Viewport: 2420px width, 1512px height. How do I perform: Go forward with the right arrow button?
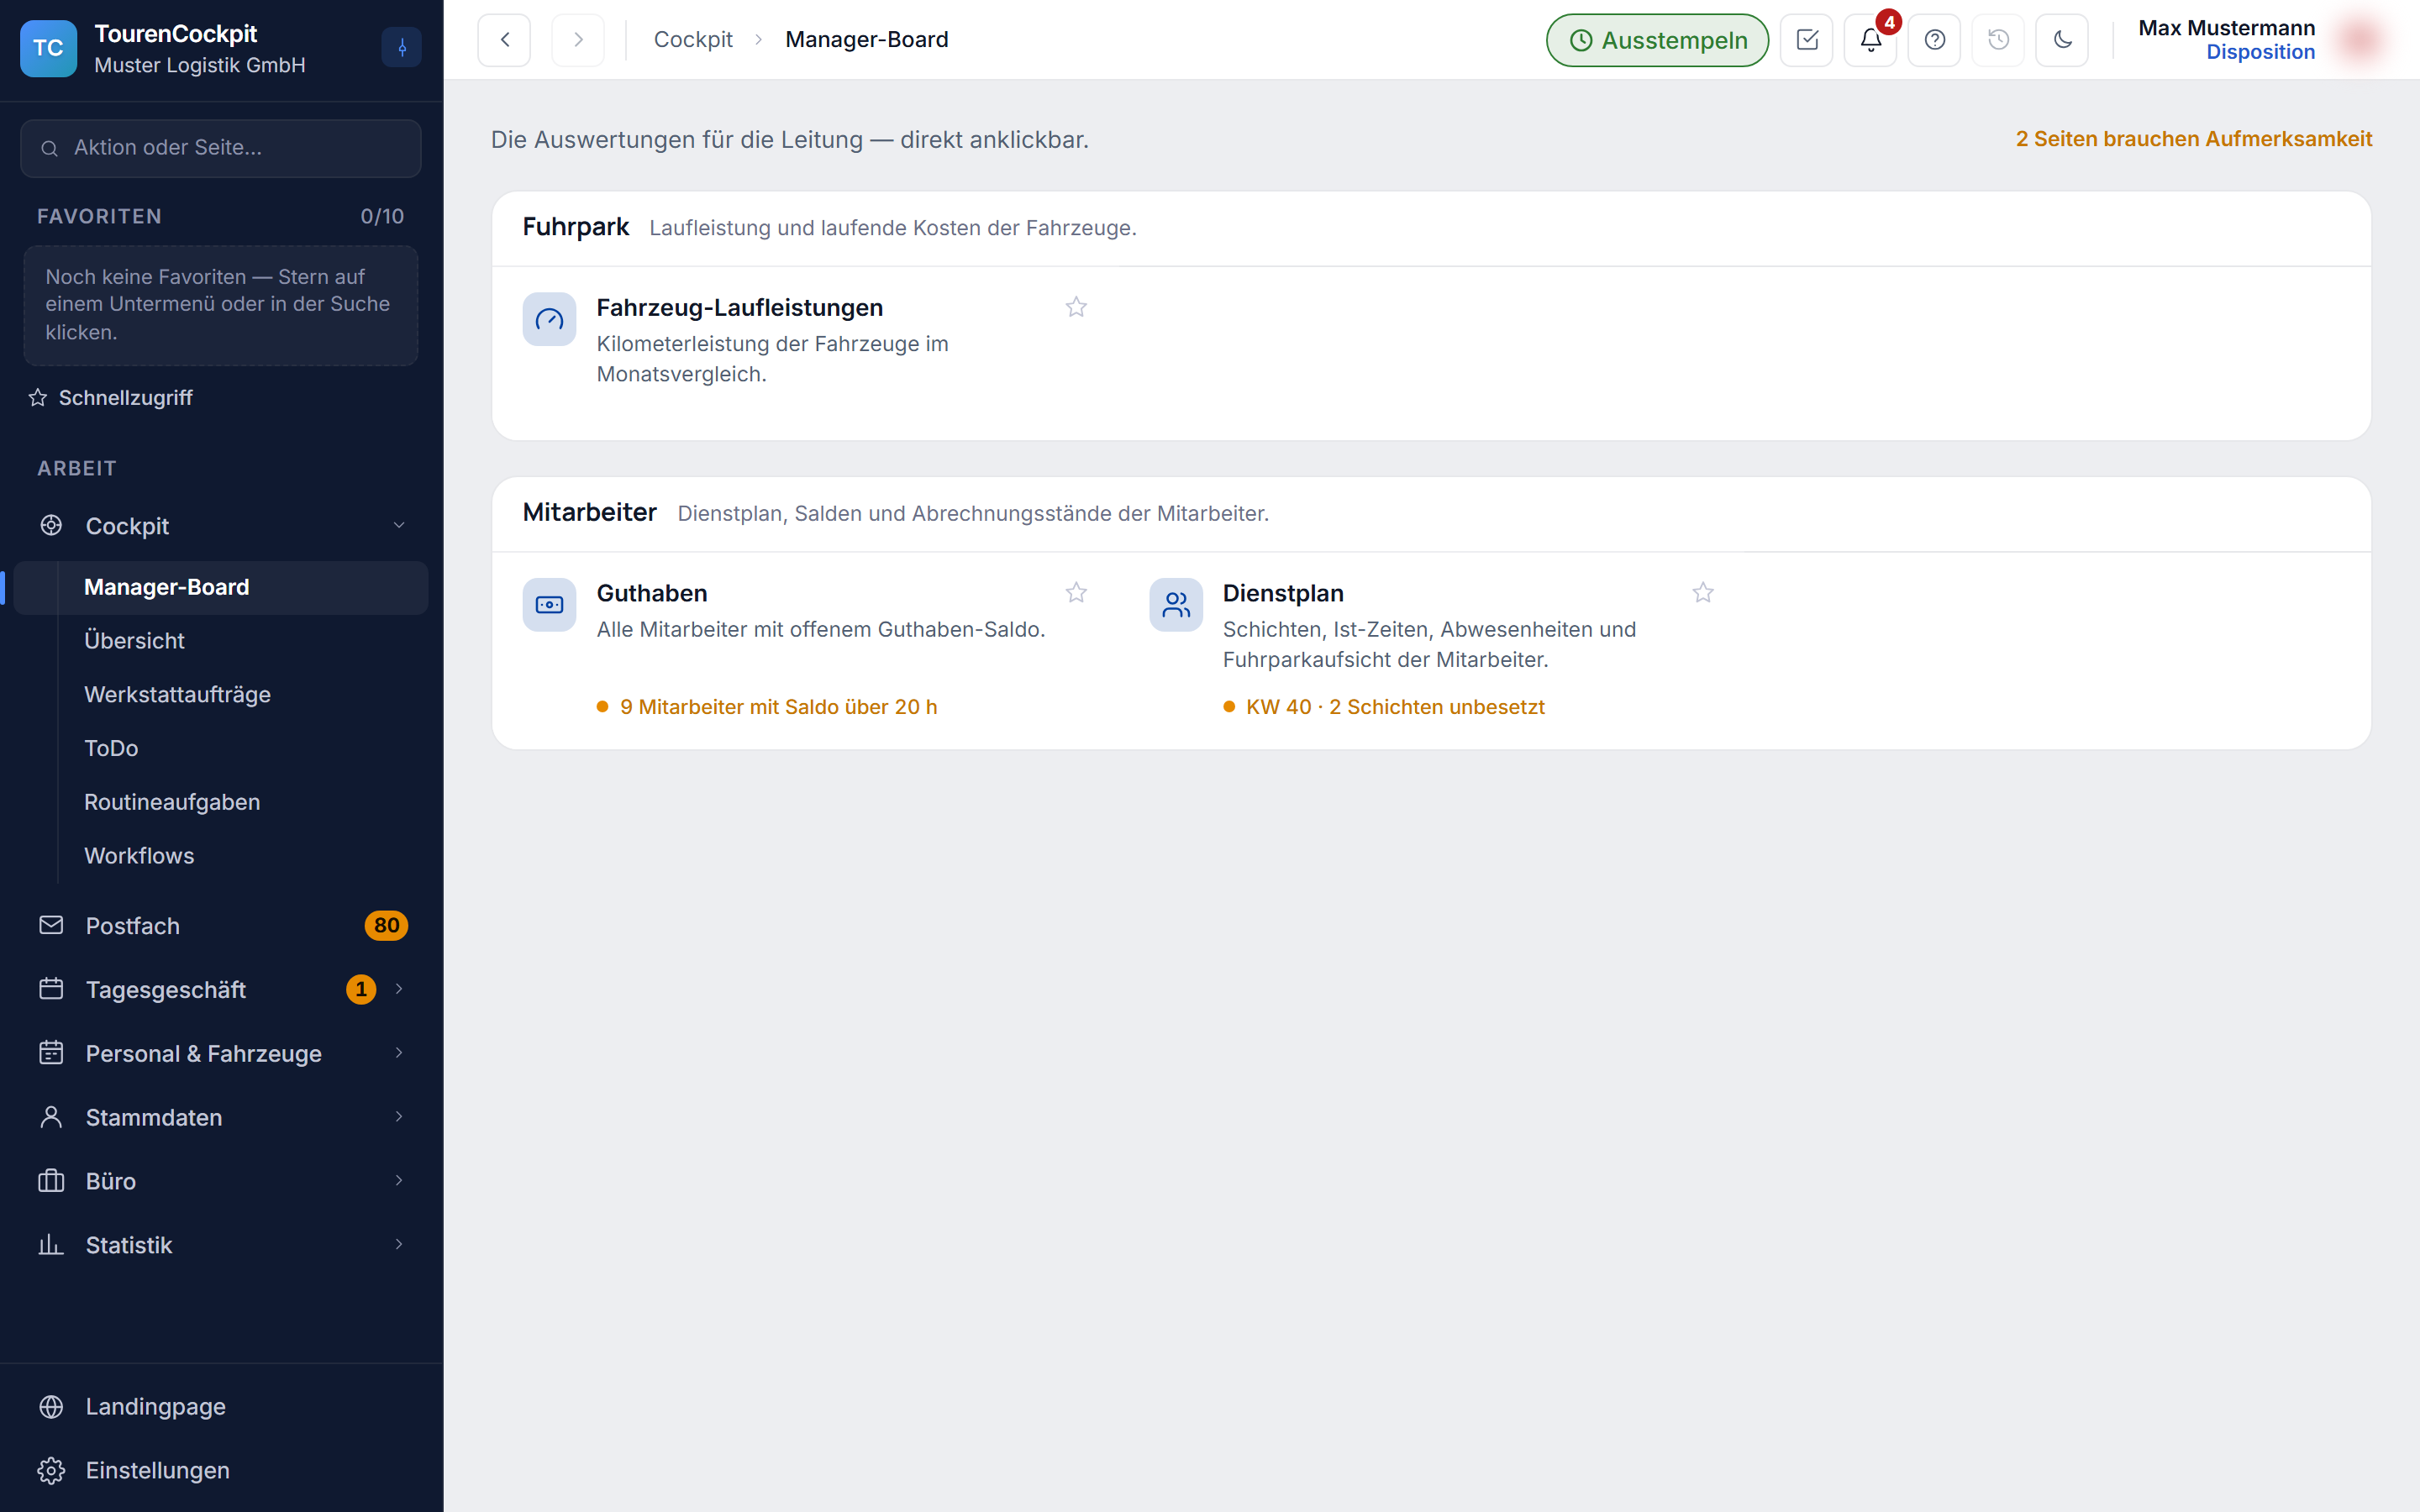(578, 40)
